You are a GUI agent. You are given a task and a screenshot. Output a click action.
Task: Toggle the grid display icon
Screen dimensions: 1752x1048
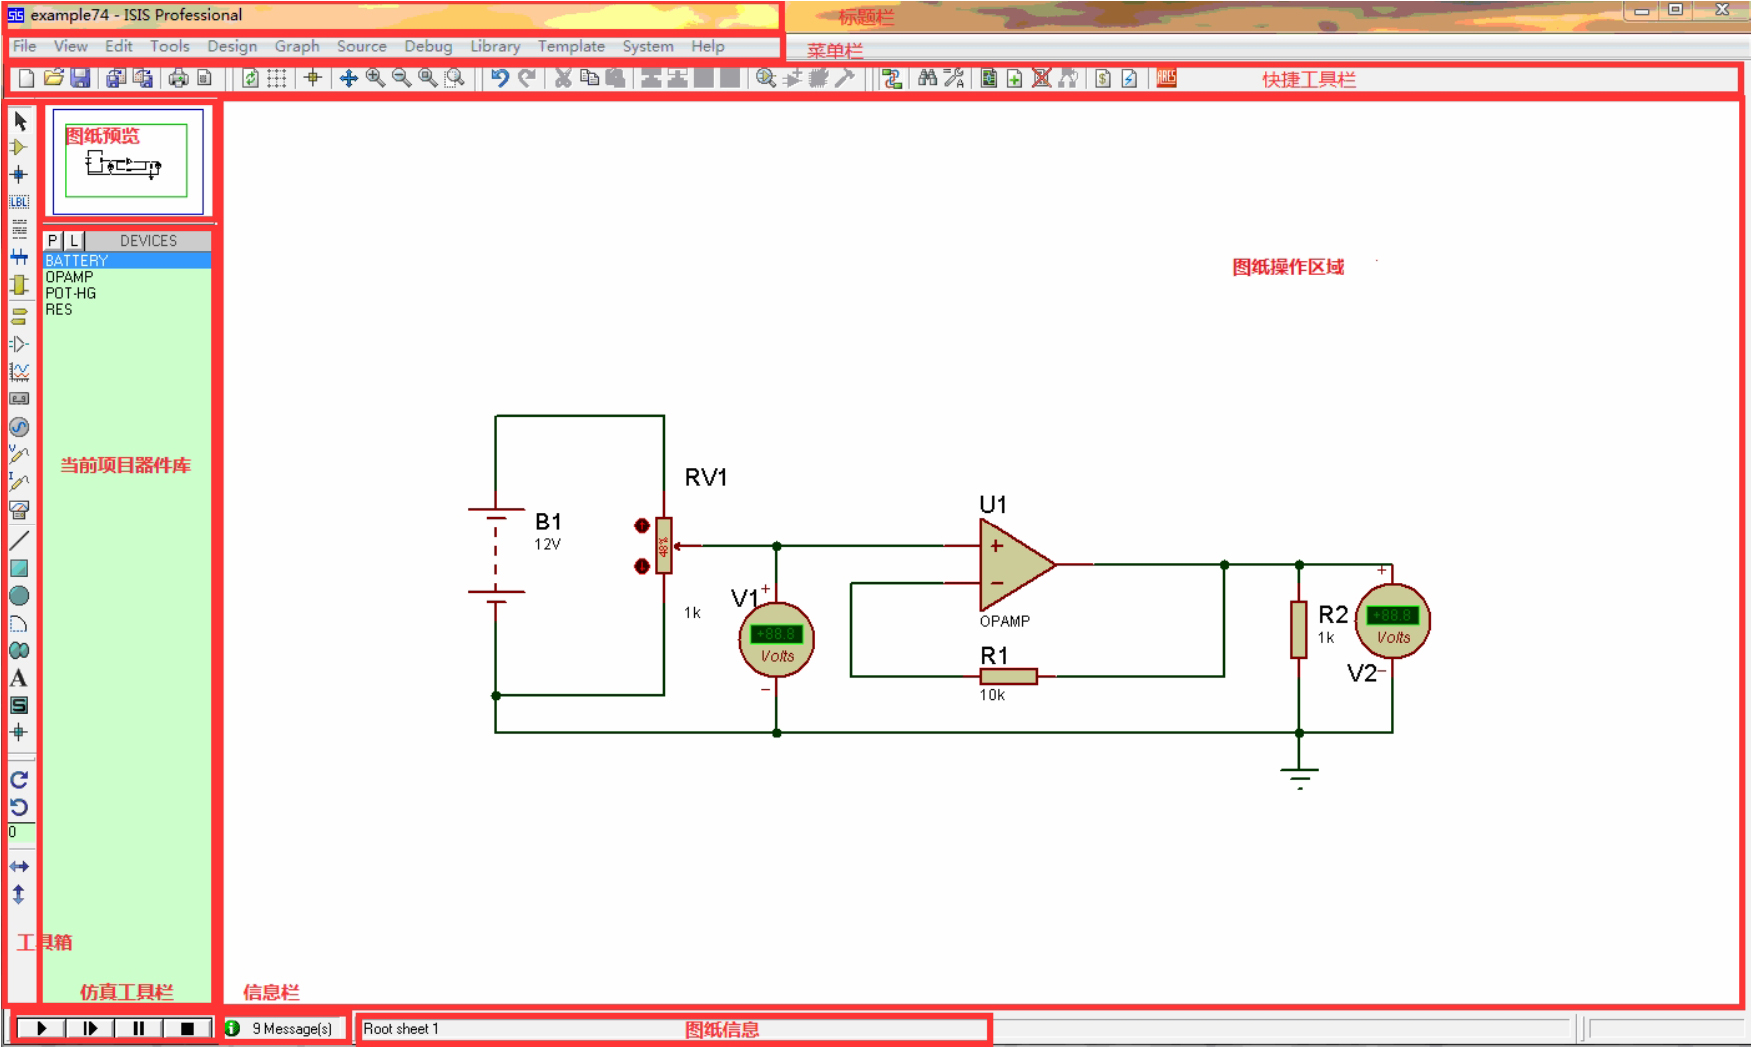[x=277, y=79]
